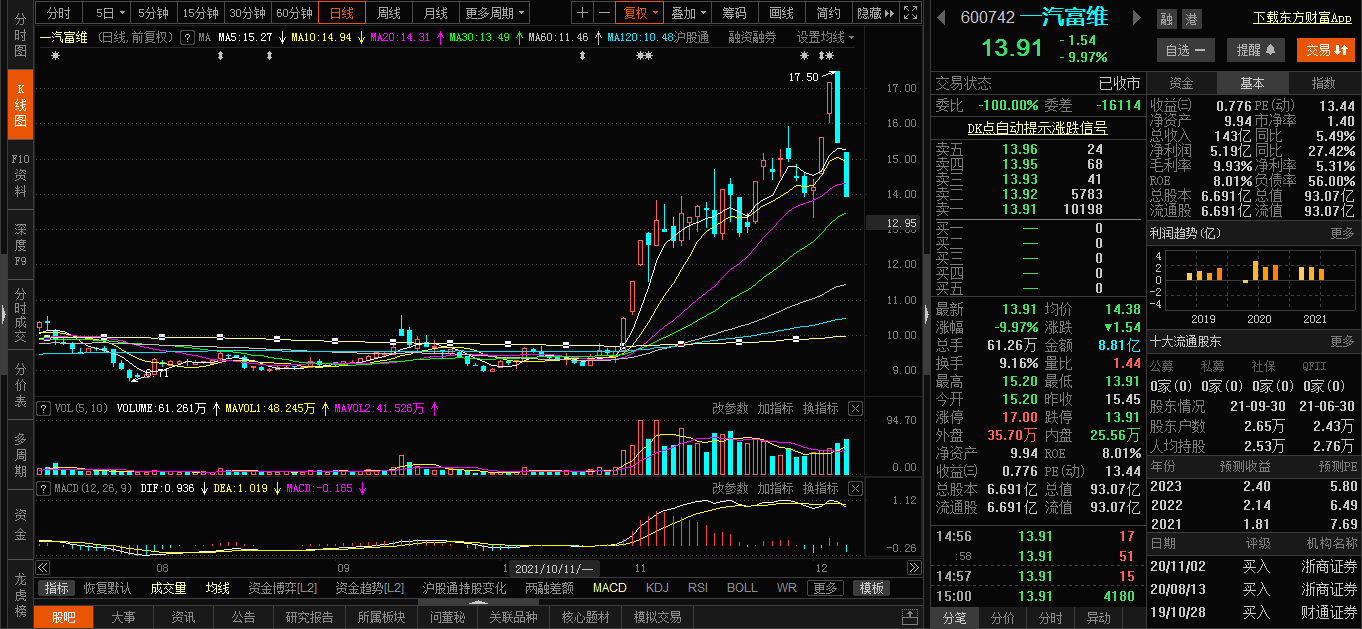Collapse the right panel divider arrow
The width and height of the screenshot is (1362, 629).
click(925, 315)
